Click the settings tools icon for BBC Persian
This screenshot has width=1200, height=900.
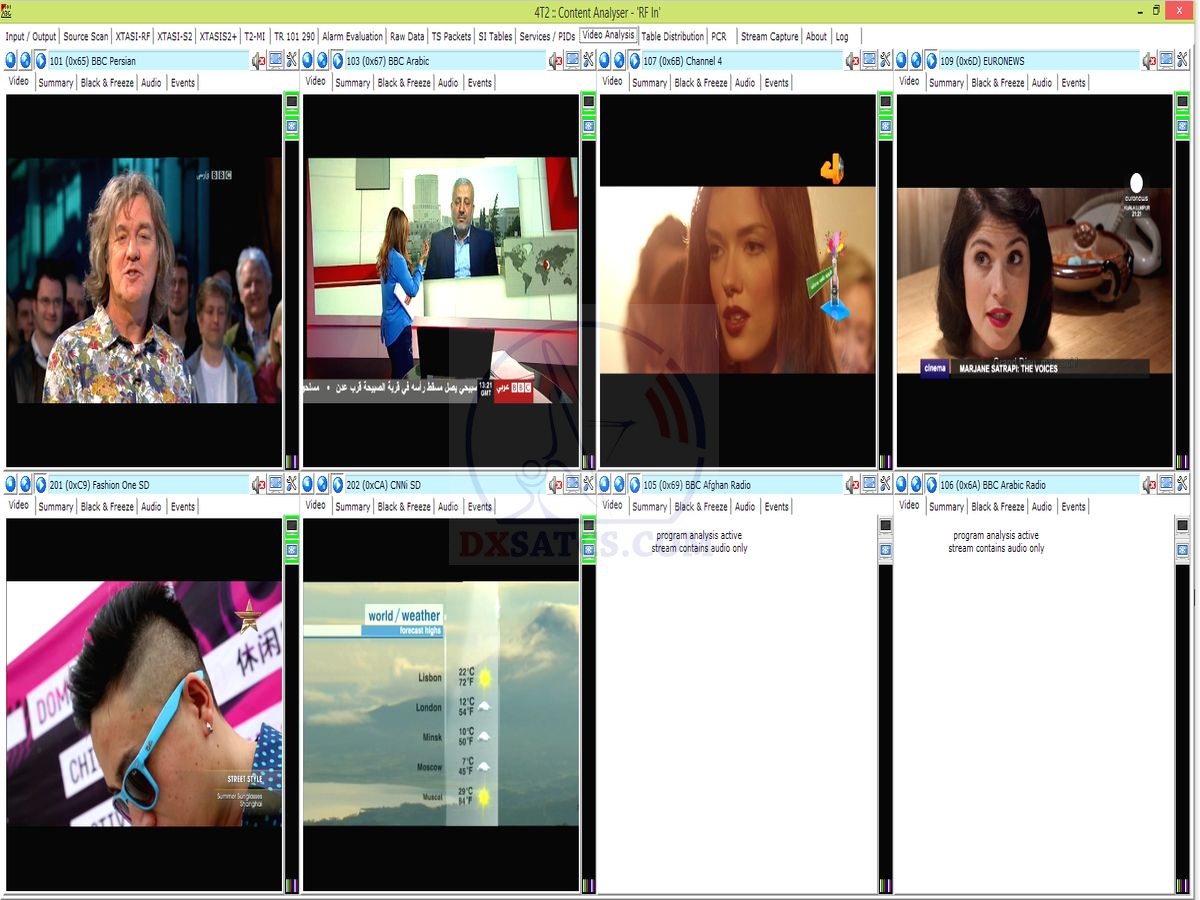coord(291,61)
